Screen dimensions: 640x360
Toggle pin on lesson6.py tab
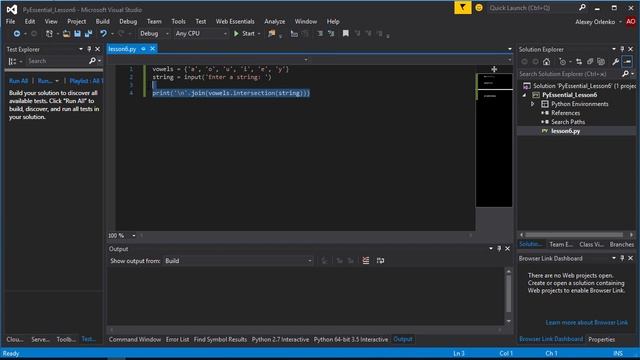143,49
